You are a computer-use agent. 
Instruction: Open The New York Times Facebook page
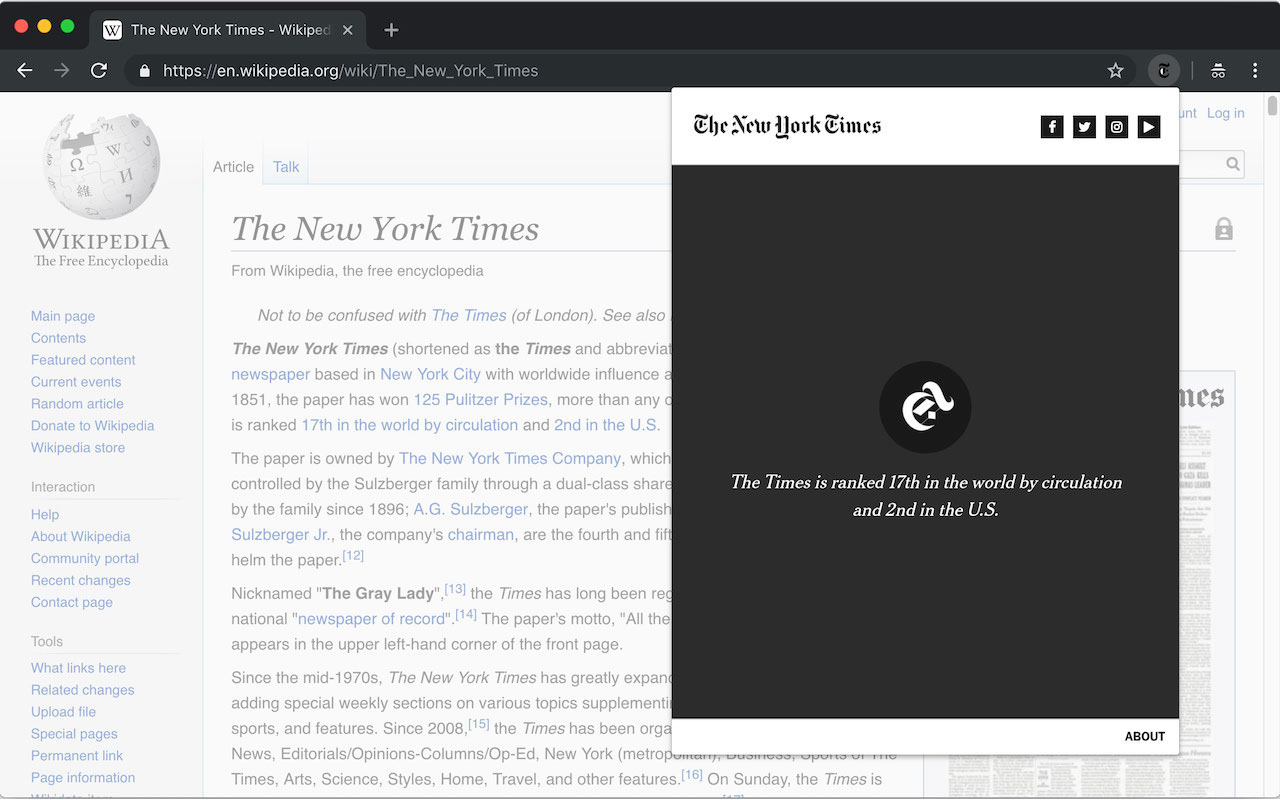[1051, 127]
